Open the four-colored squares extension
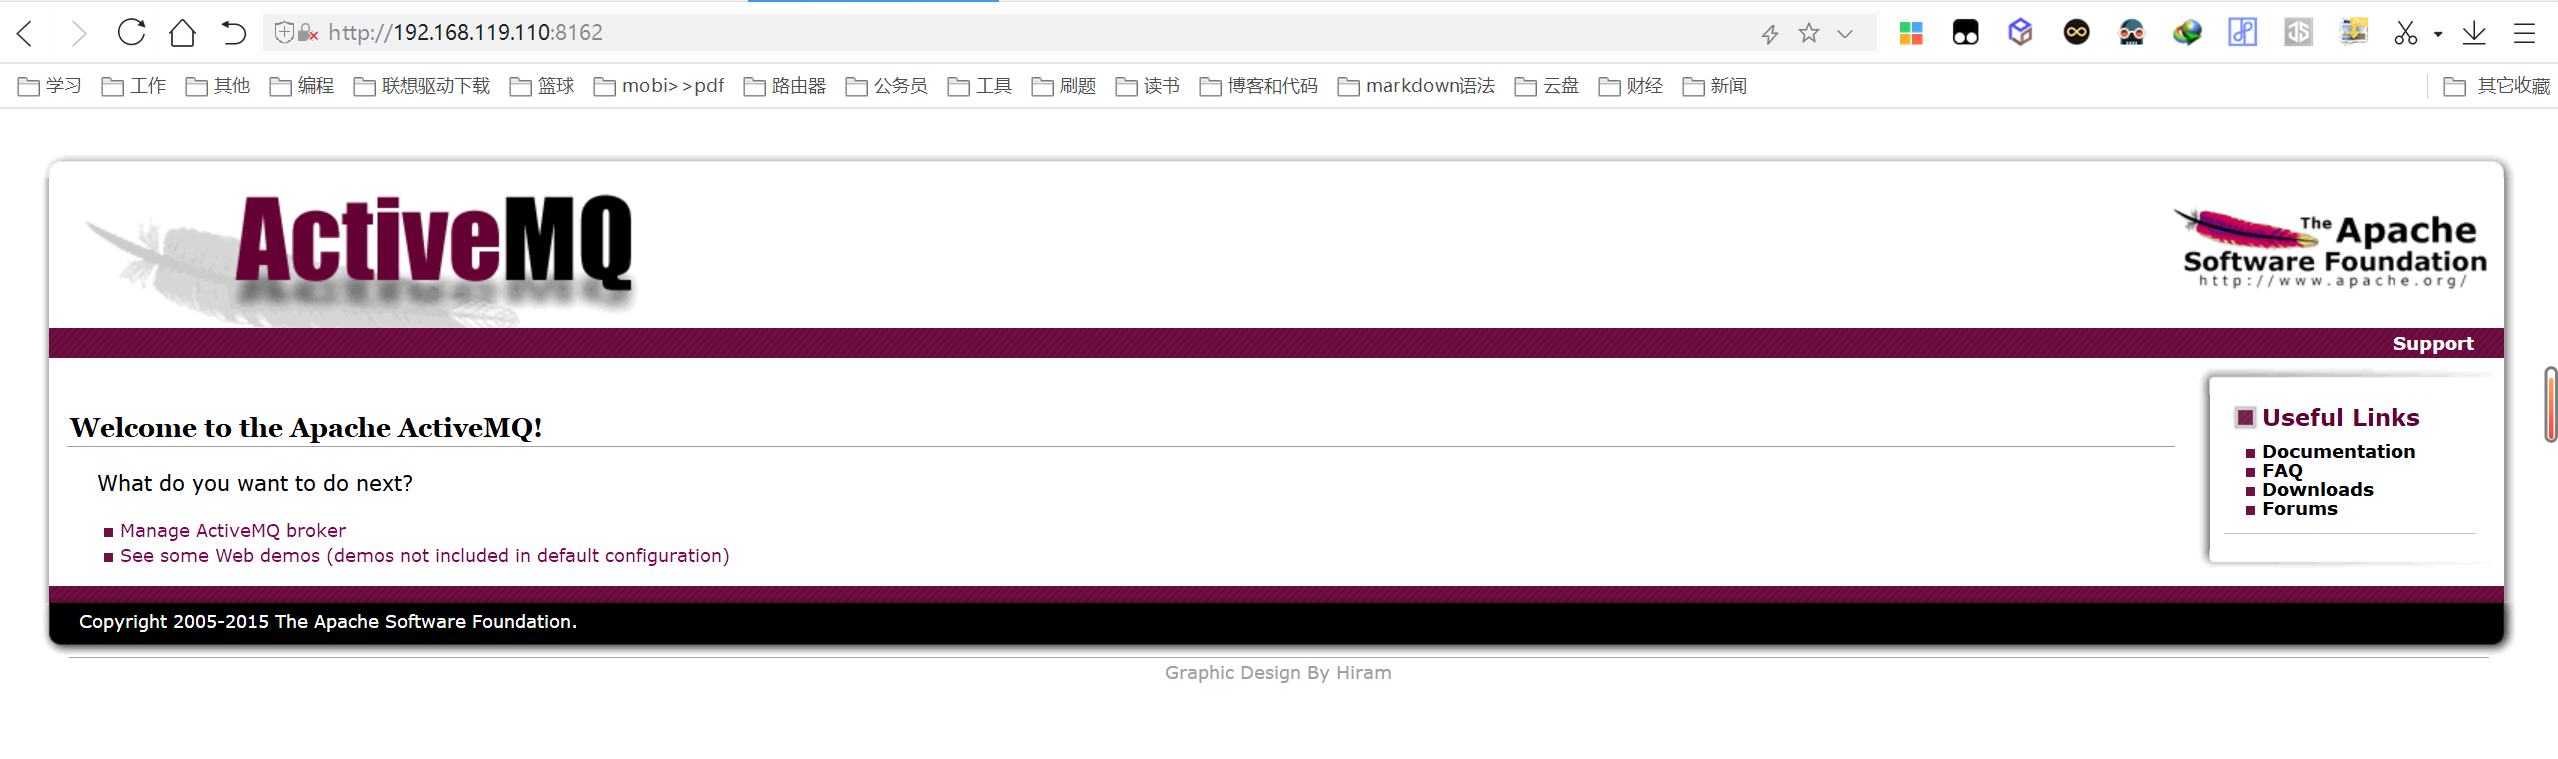The image size is (2558, 759). click(1911, 33)
